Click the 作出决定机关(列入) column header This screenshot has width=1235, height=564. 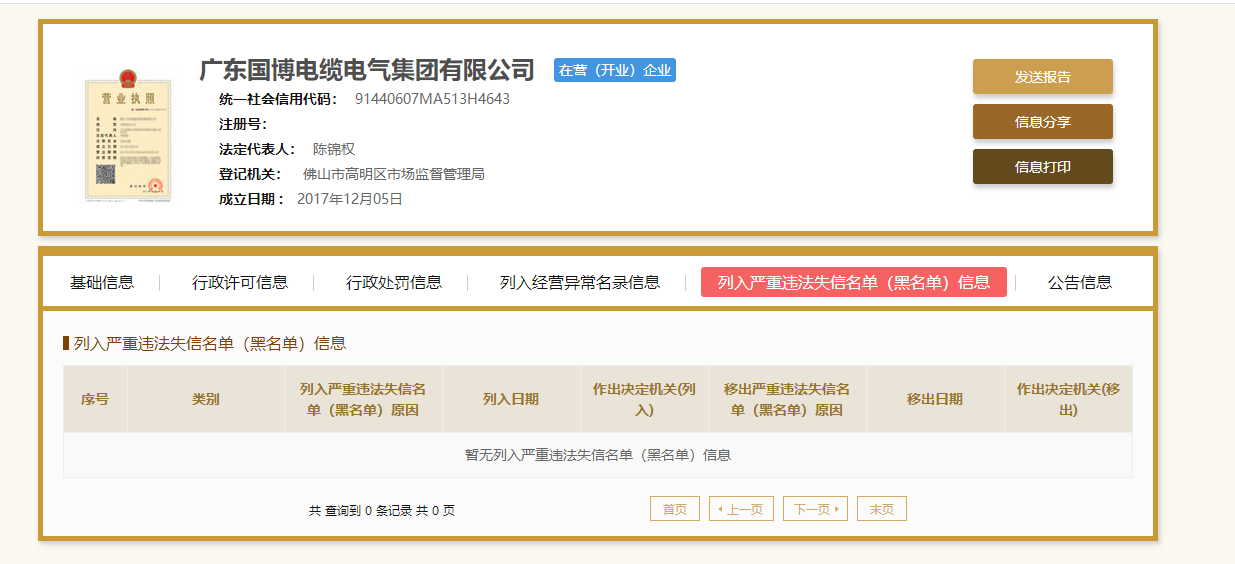click(644, 399)
